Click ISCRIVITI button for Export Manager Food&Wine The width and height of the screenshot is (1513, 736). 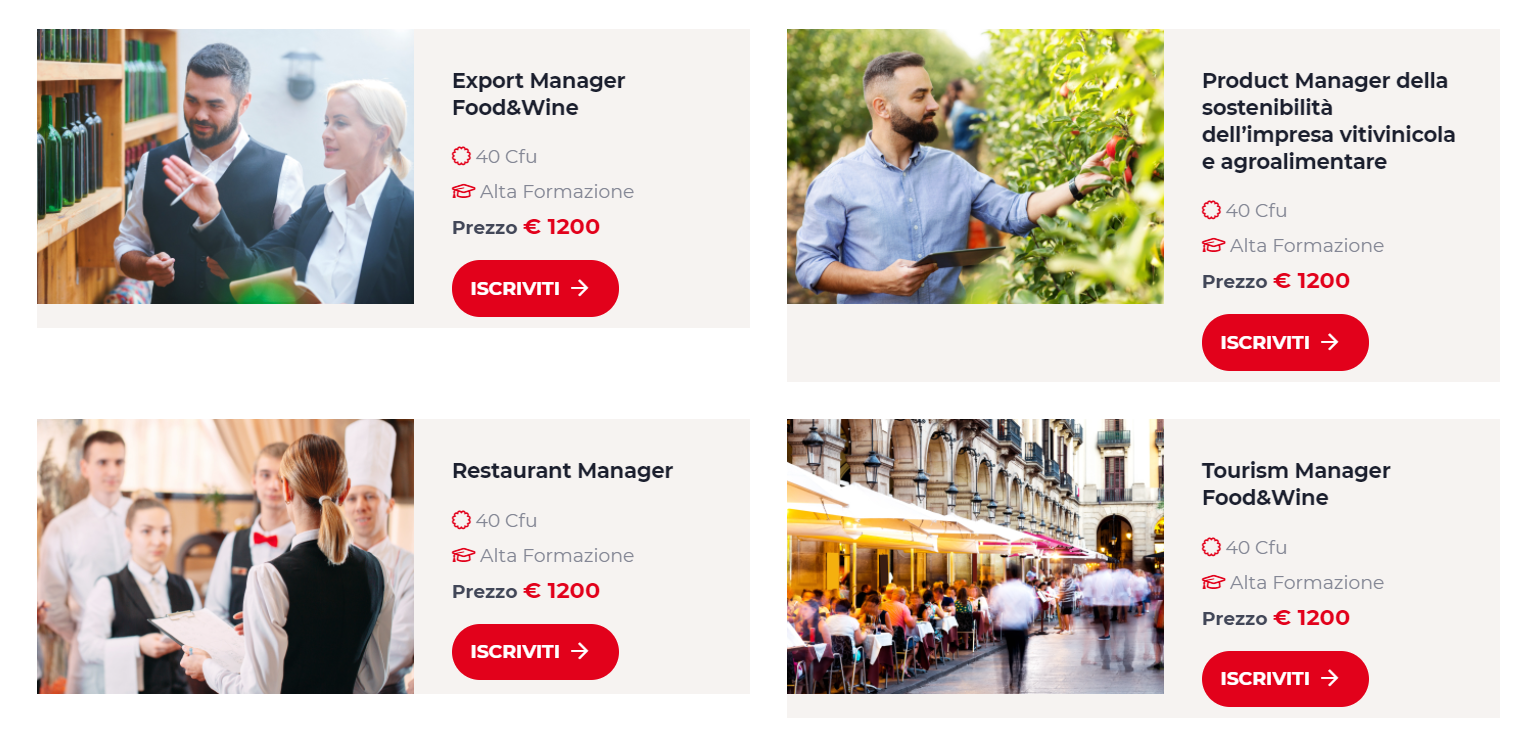535,288
